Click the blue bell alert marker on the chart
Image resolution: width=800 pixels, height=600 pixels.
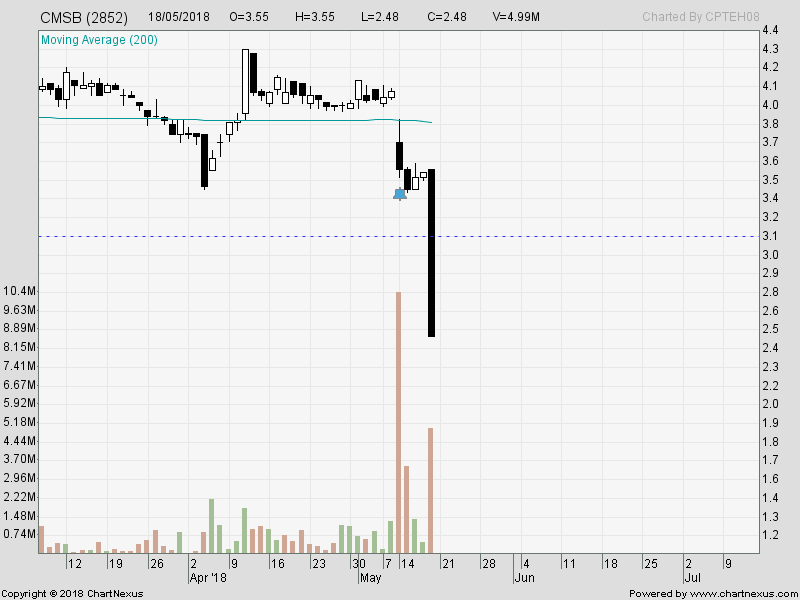click(400, 194)
